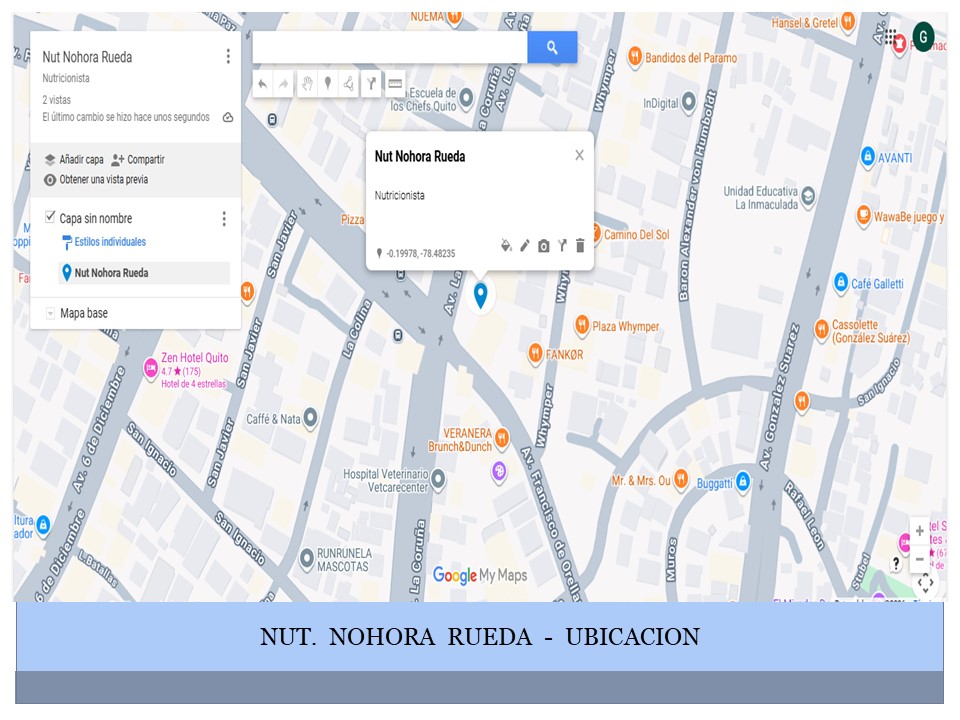This screenshot has width=960, height=720.
Task: Click Añadir capa button
Action: [74, 160]
